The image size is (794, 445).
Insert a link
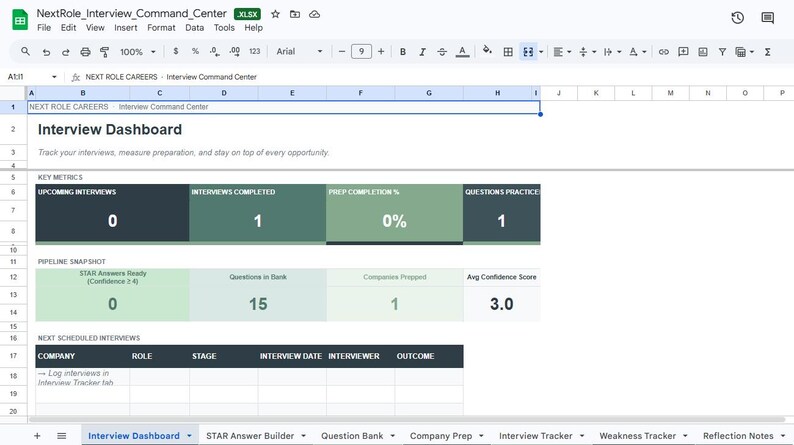point(663,52)
